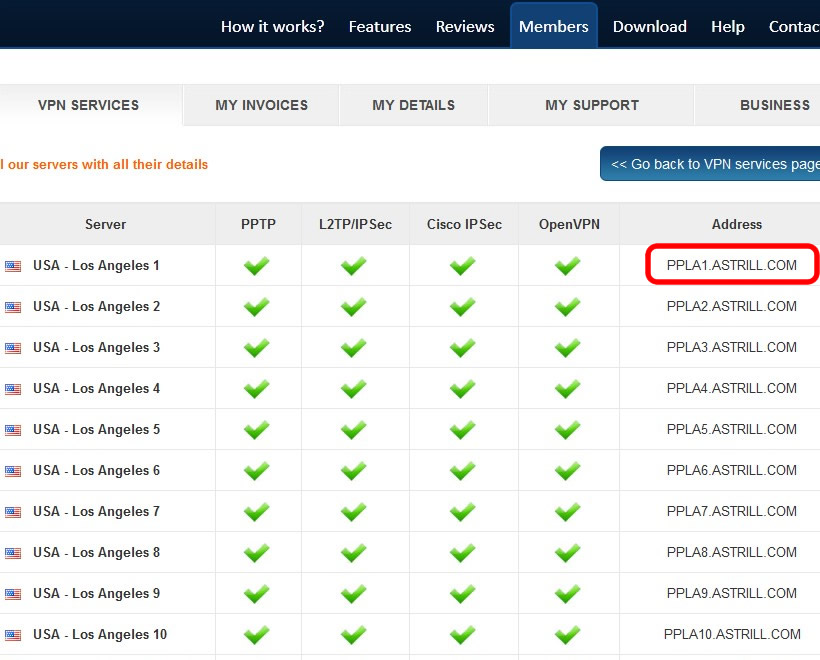Click the OpenVPN checkmark for Los Angeles 10
Viewport: 820px width, 660px height.
point(568,634)
